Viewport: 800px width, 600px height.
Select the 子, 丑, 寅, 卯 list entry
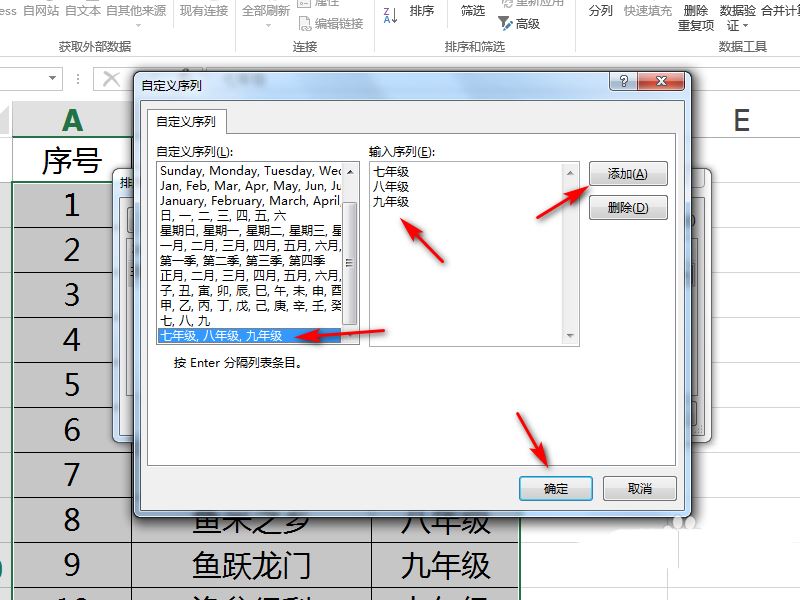click(250, 291)
